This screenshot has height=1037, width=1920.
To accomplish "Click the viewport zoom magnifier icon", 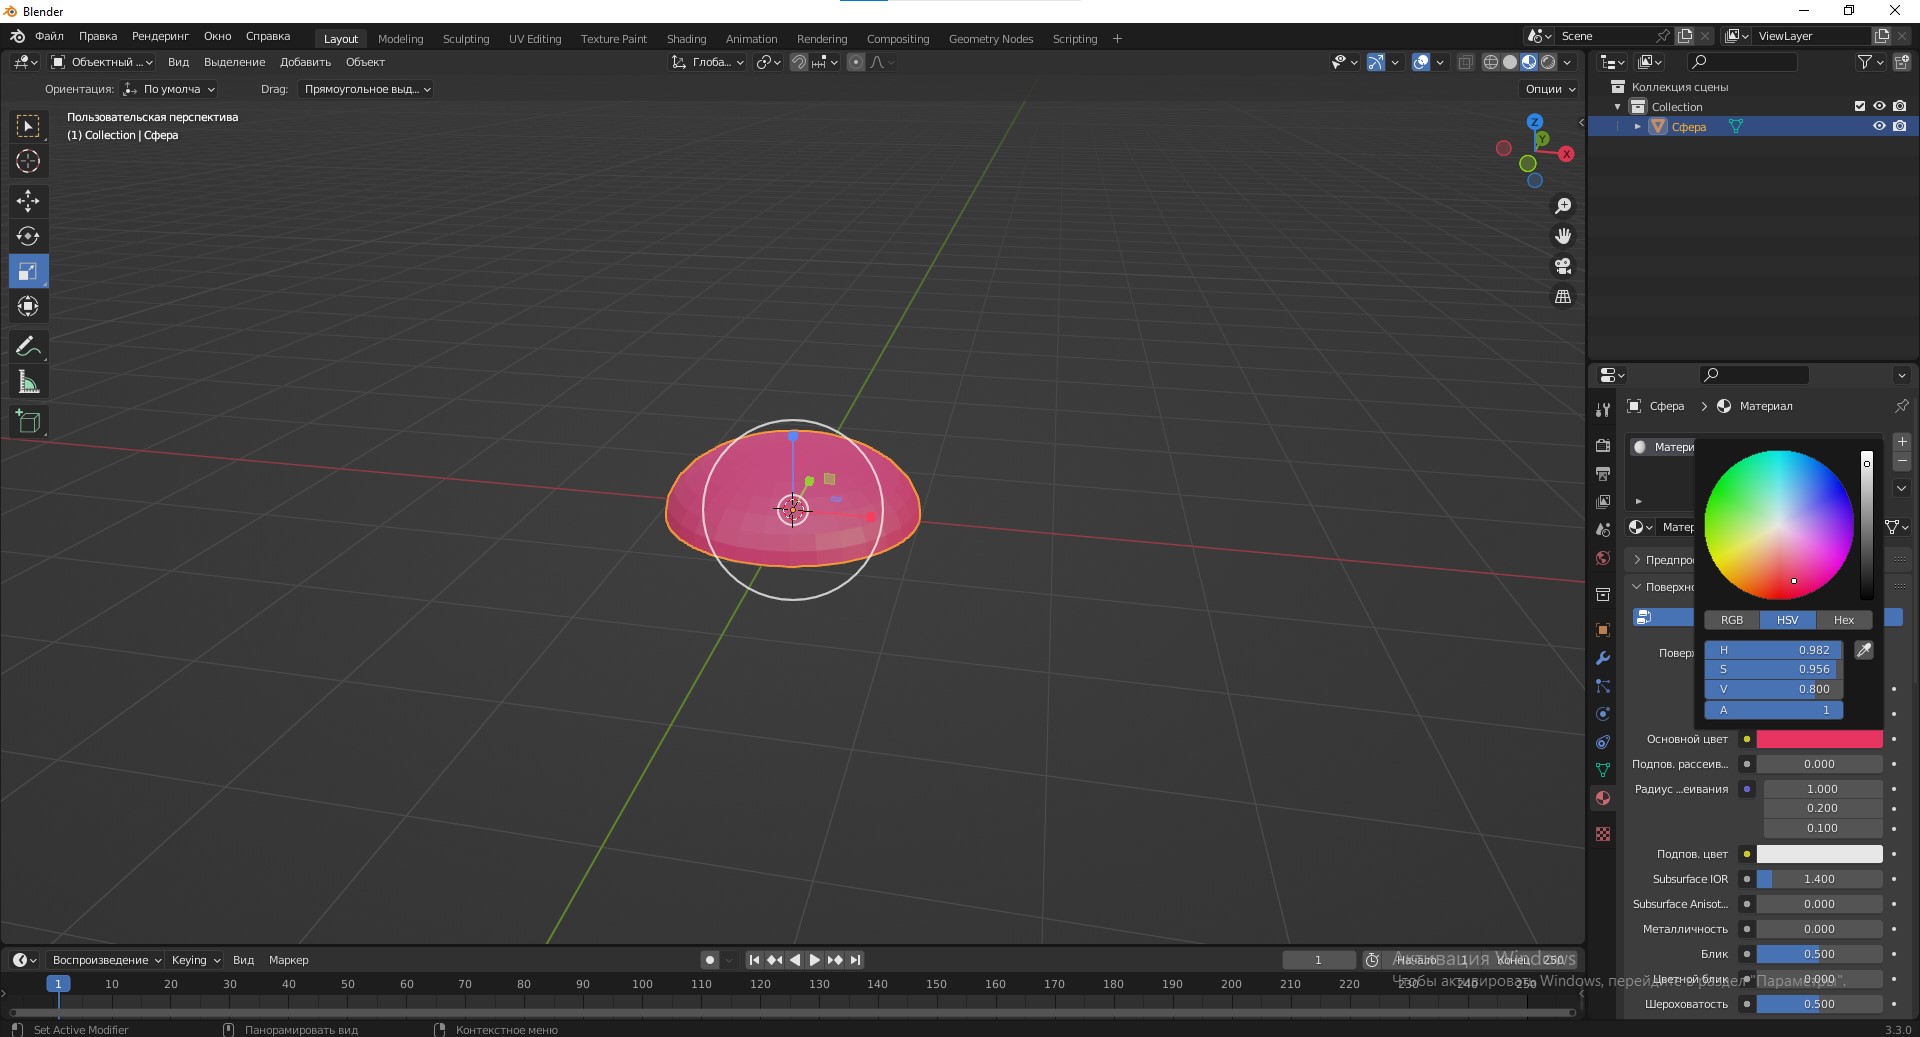I will coord(1563,206).
